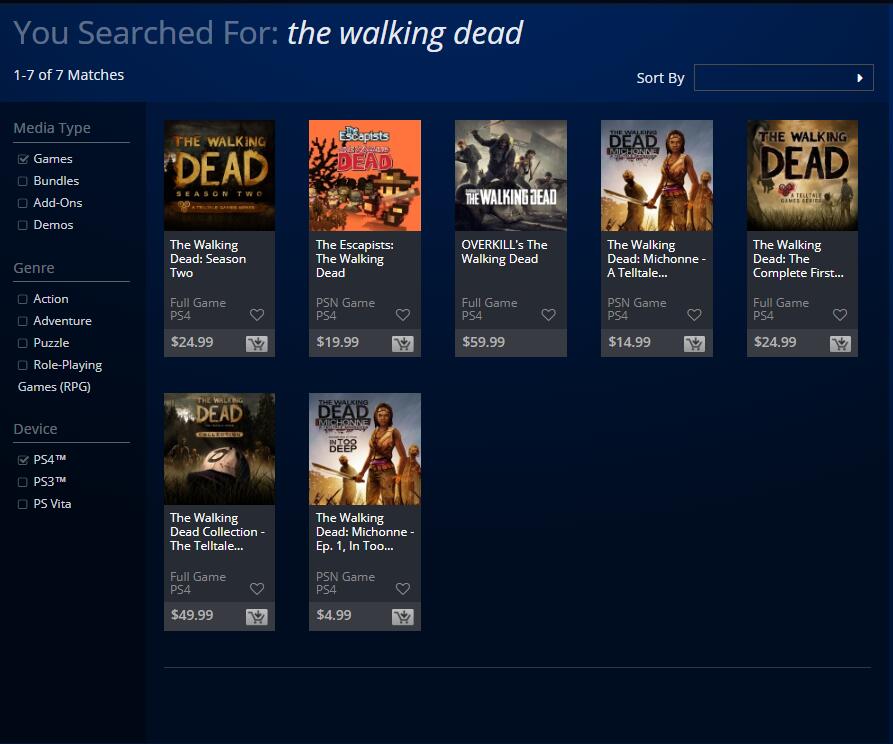Wishlist The Escapists: The Walking Dead

coord(403,315)
